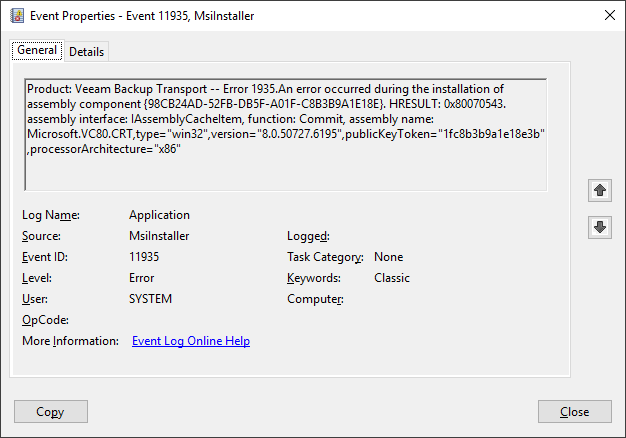Image resolution: width=626 pixels, height=438 pixels.
Task: Copy event details with Copy button
Action: (51, 412)
